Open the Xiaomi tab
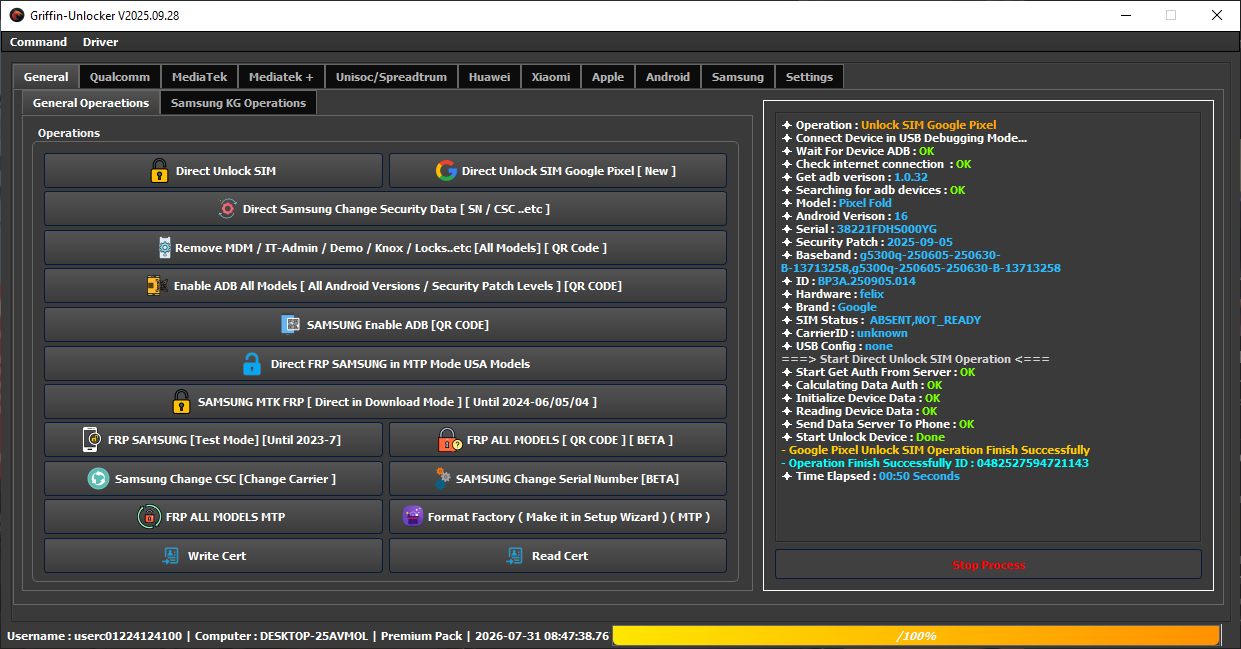This screenshot has width=1241, height=649. [x=551, y=77]
